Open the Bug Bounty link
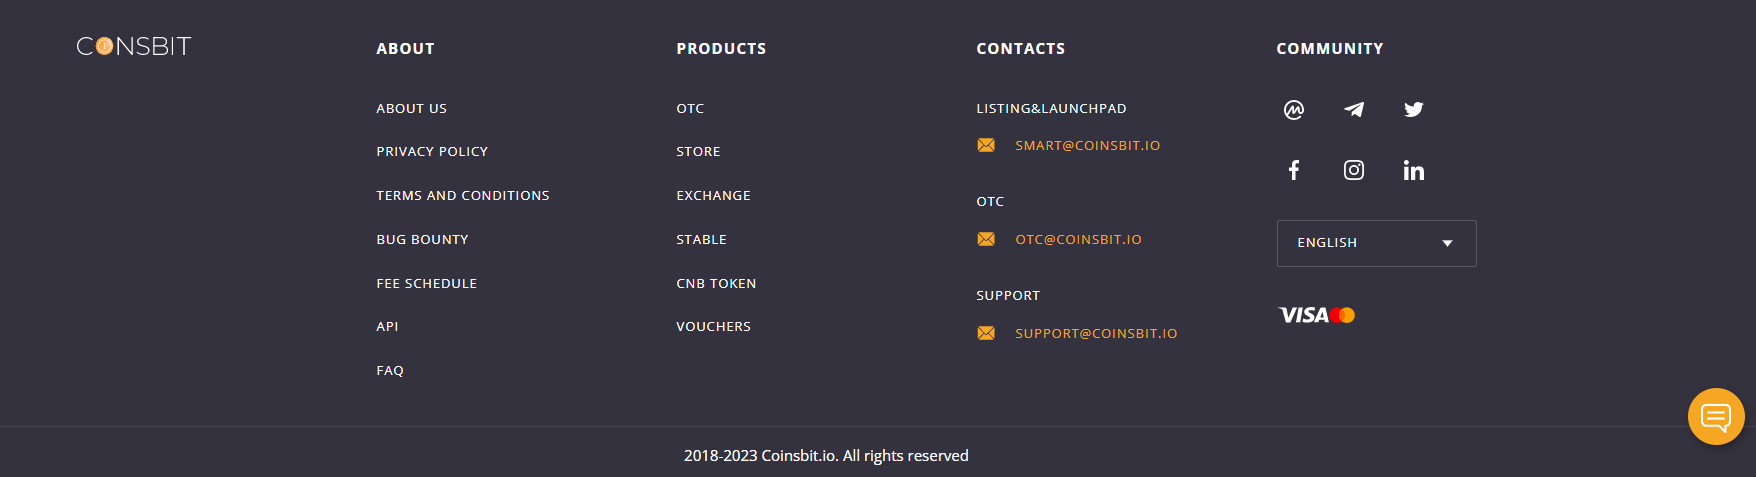Screen dimensions: 1756x477 point(422,240)
